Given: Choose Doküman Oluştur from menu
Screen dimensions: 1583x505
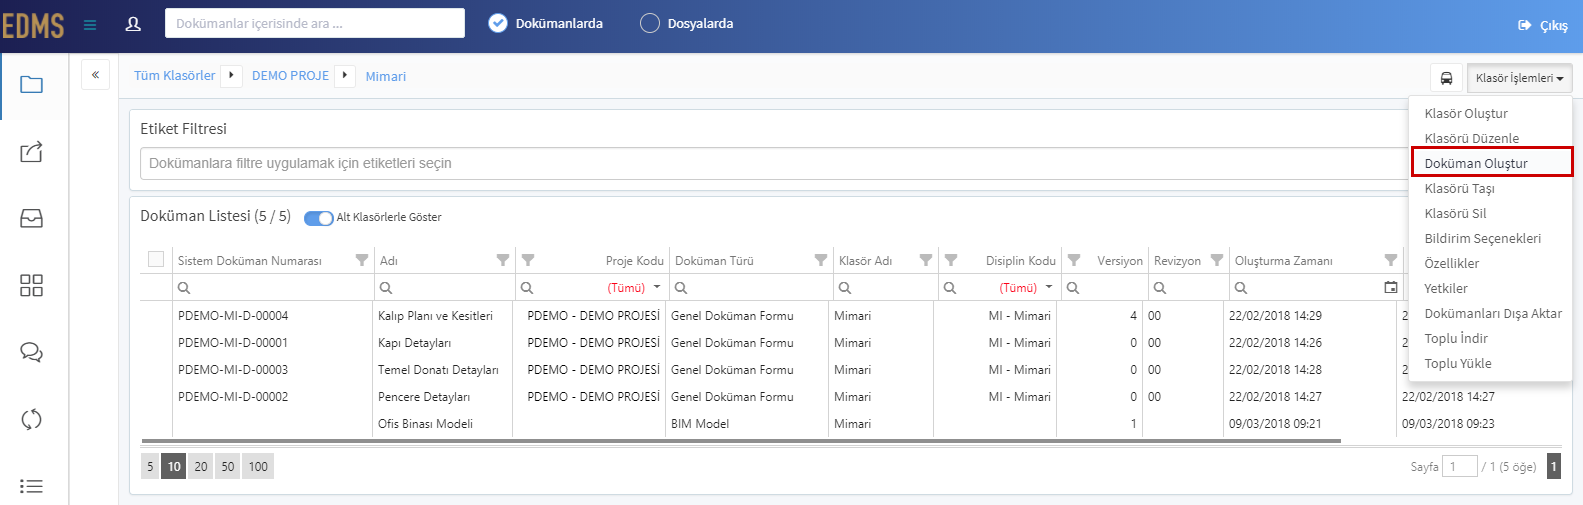Looking at the screenshot, I should [1491, 163].
